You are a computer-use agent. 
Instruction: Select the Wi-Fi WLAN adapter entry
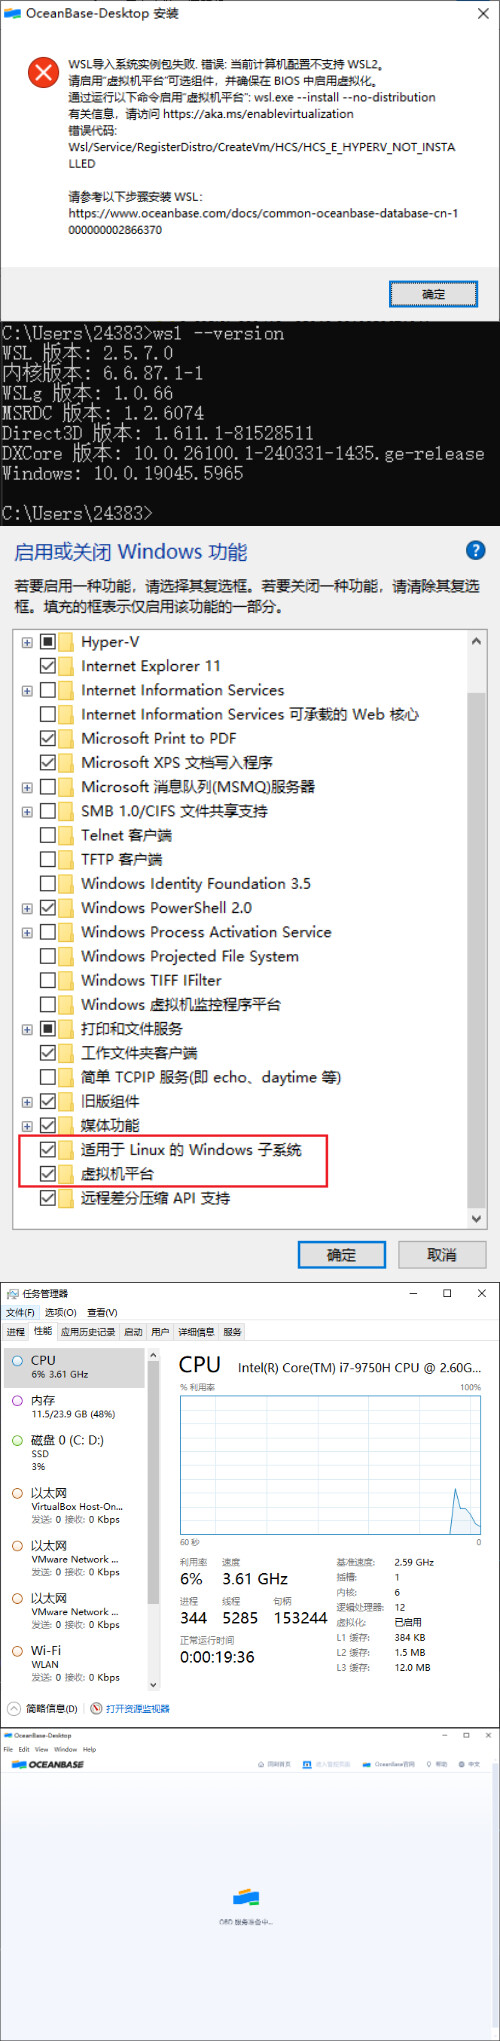coord(75,1663)
